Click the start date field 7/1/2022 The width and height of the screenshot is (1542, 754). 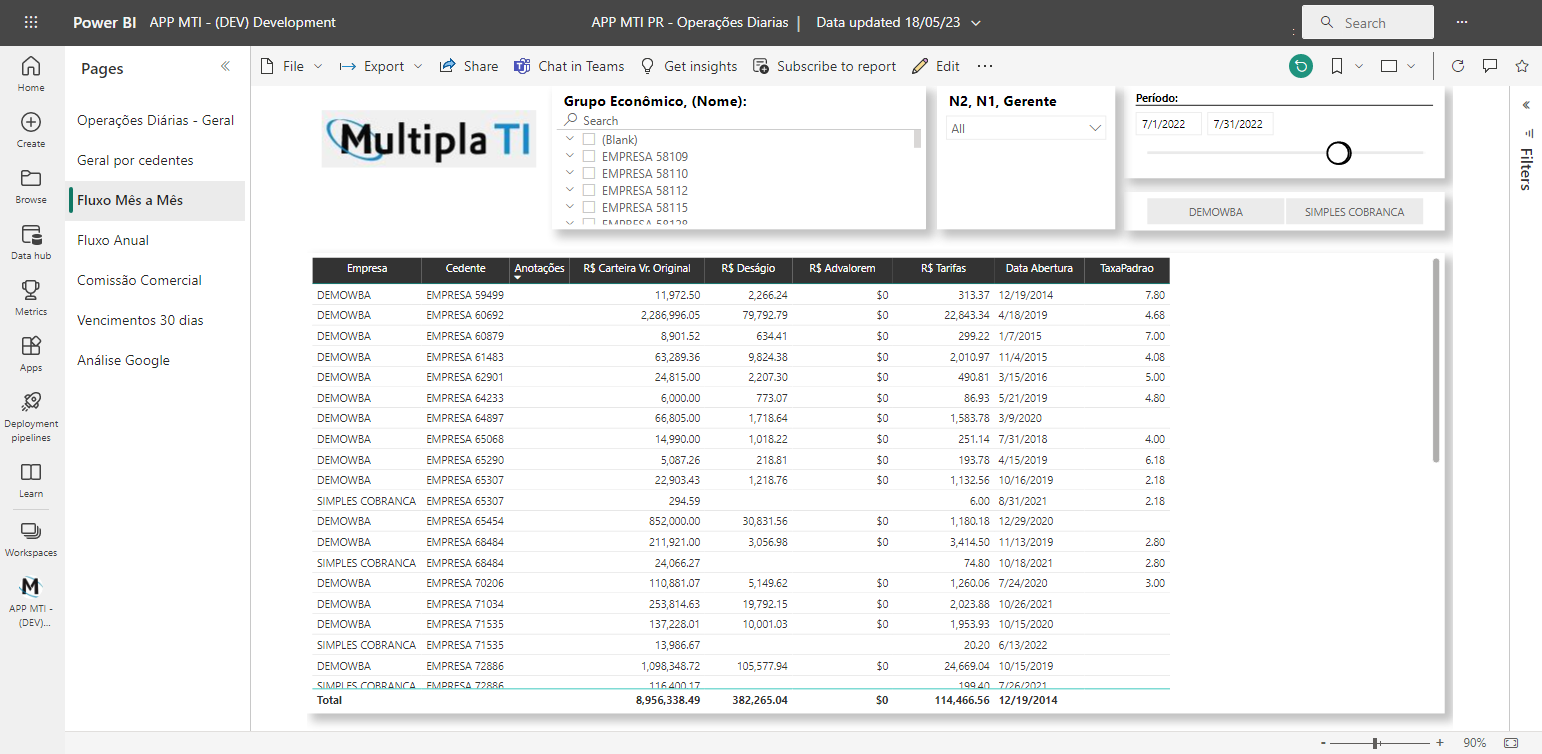click(x=1168, y=124)
